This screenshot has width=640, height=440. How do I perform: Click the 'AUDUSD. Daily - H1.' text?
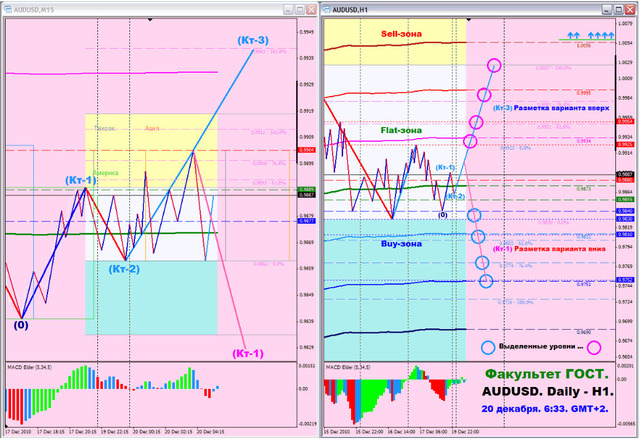(548, 391)
